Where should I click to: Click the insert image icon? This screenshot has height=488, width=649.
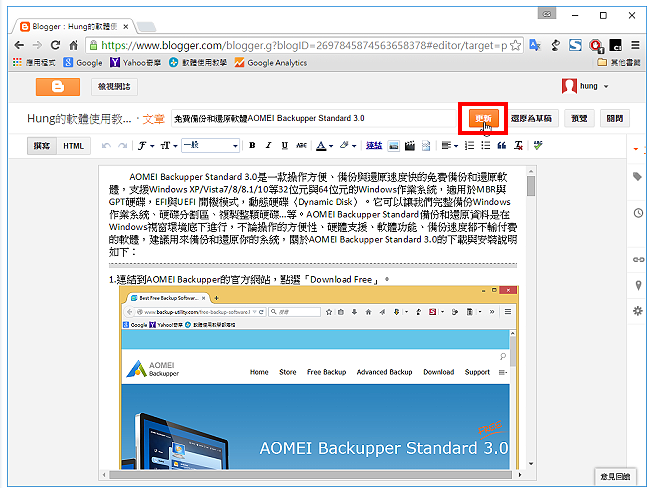click(x=394, y=146)
